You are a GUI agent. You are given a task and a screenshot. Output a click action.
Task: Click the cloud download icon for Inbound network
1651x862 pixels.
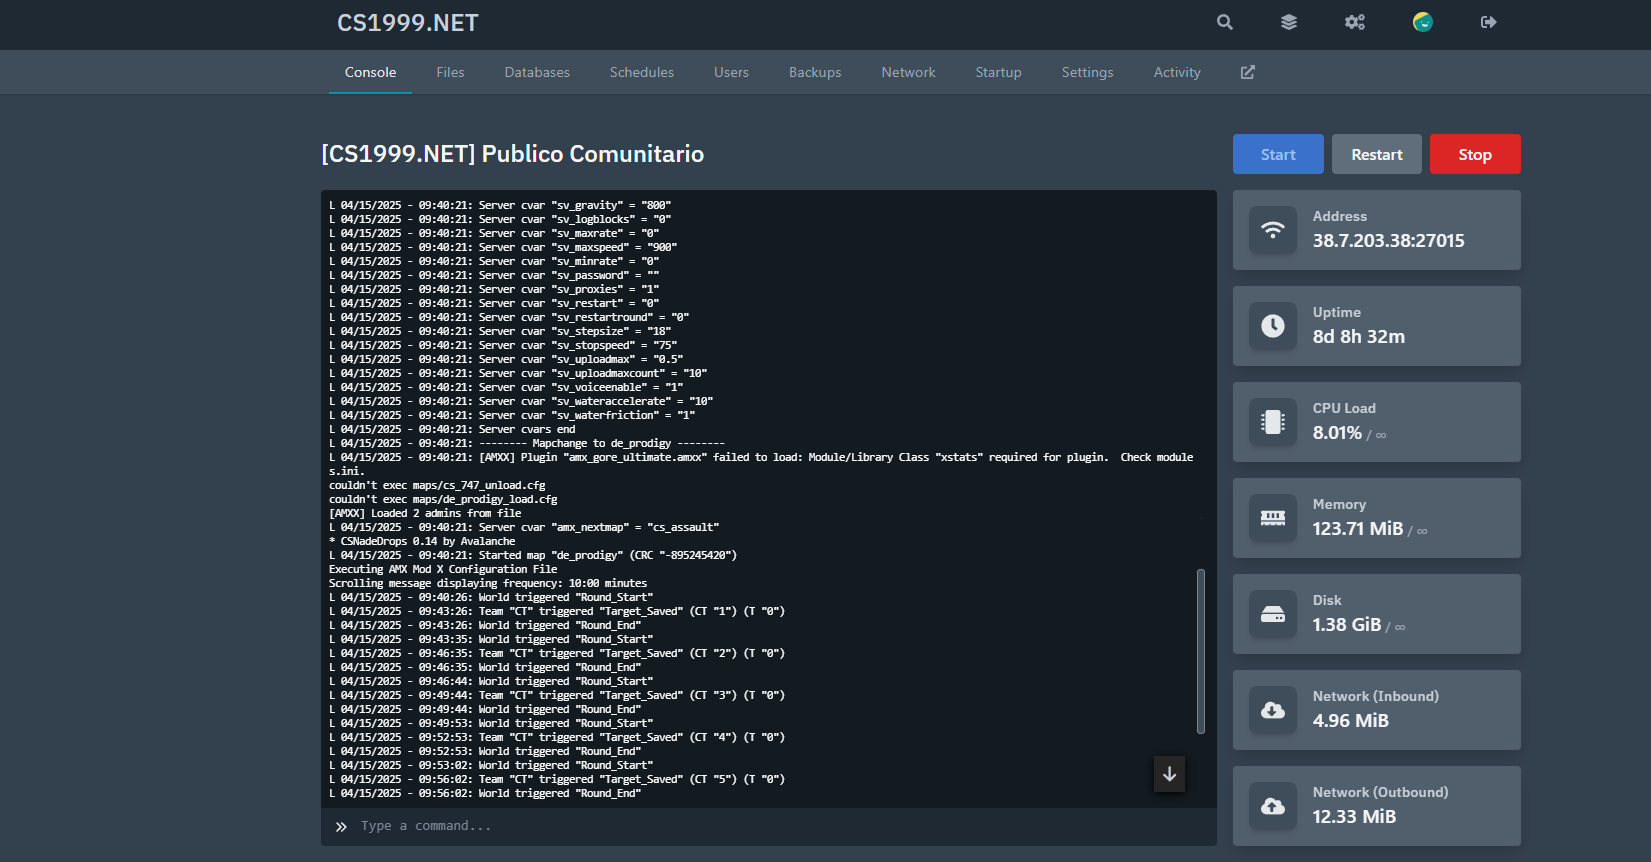point(1273,710)
